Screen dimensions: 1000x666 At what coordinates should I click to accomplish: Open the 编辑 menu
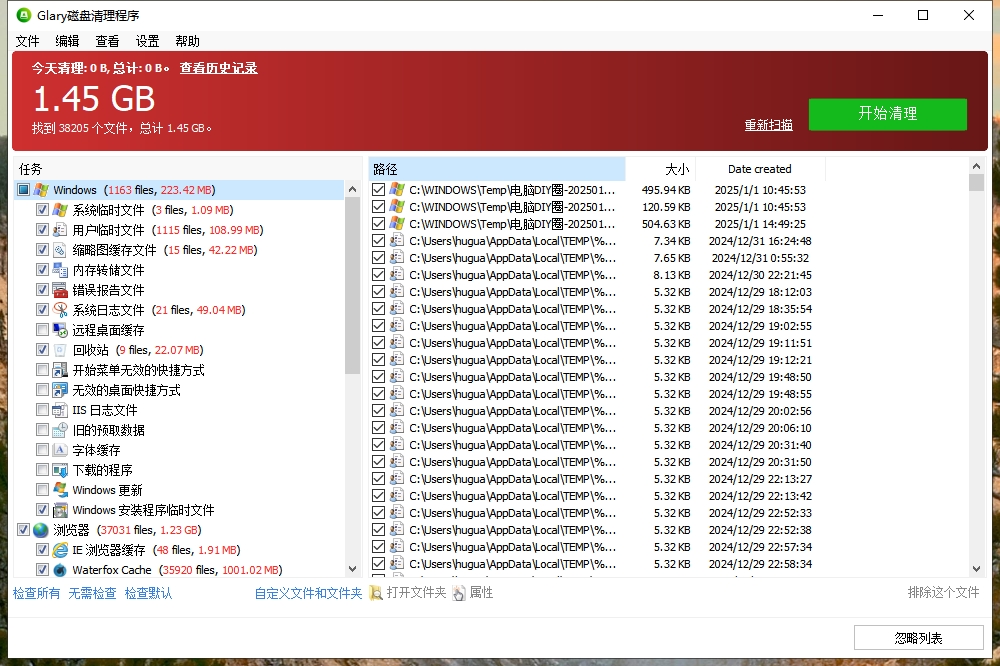coord(68,41)
